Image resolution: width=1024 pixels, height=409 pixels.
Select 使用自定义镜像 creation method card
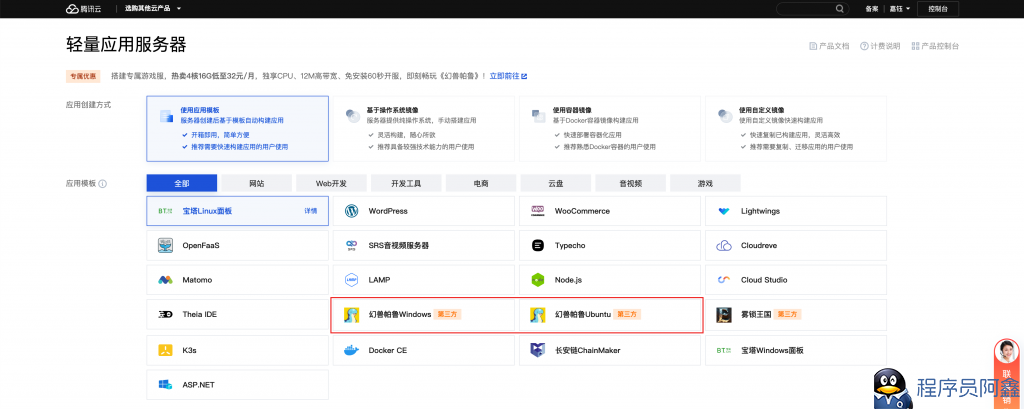pyautogui.click(x=796, y=129)
